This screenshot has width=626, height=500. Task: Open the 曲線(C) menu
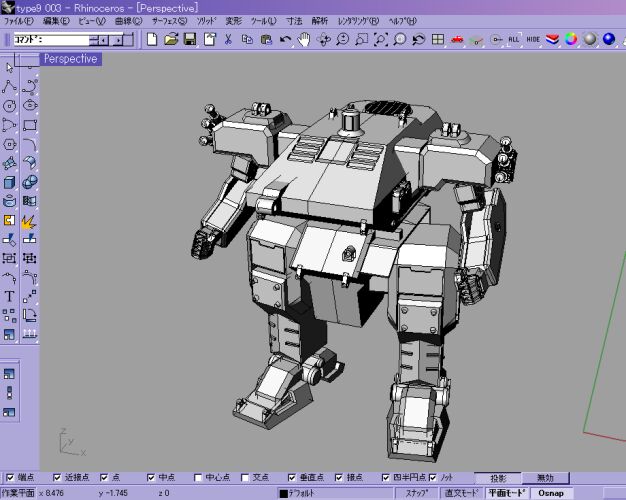(x=129, y=21)
